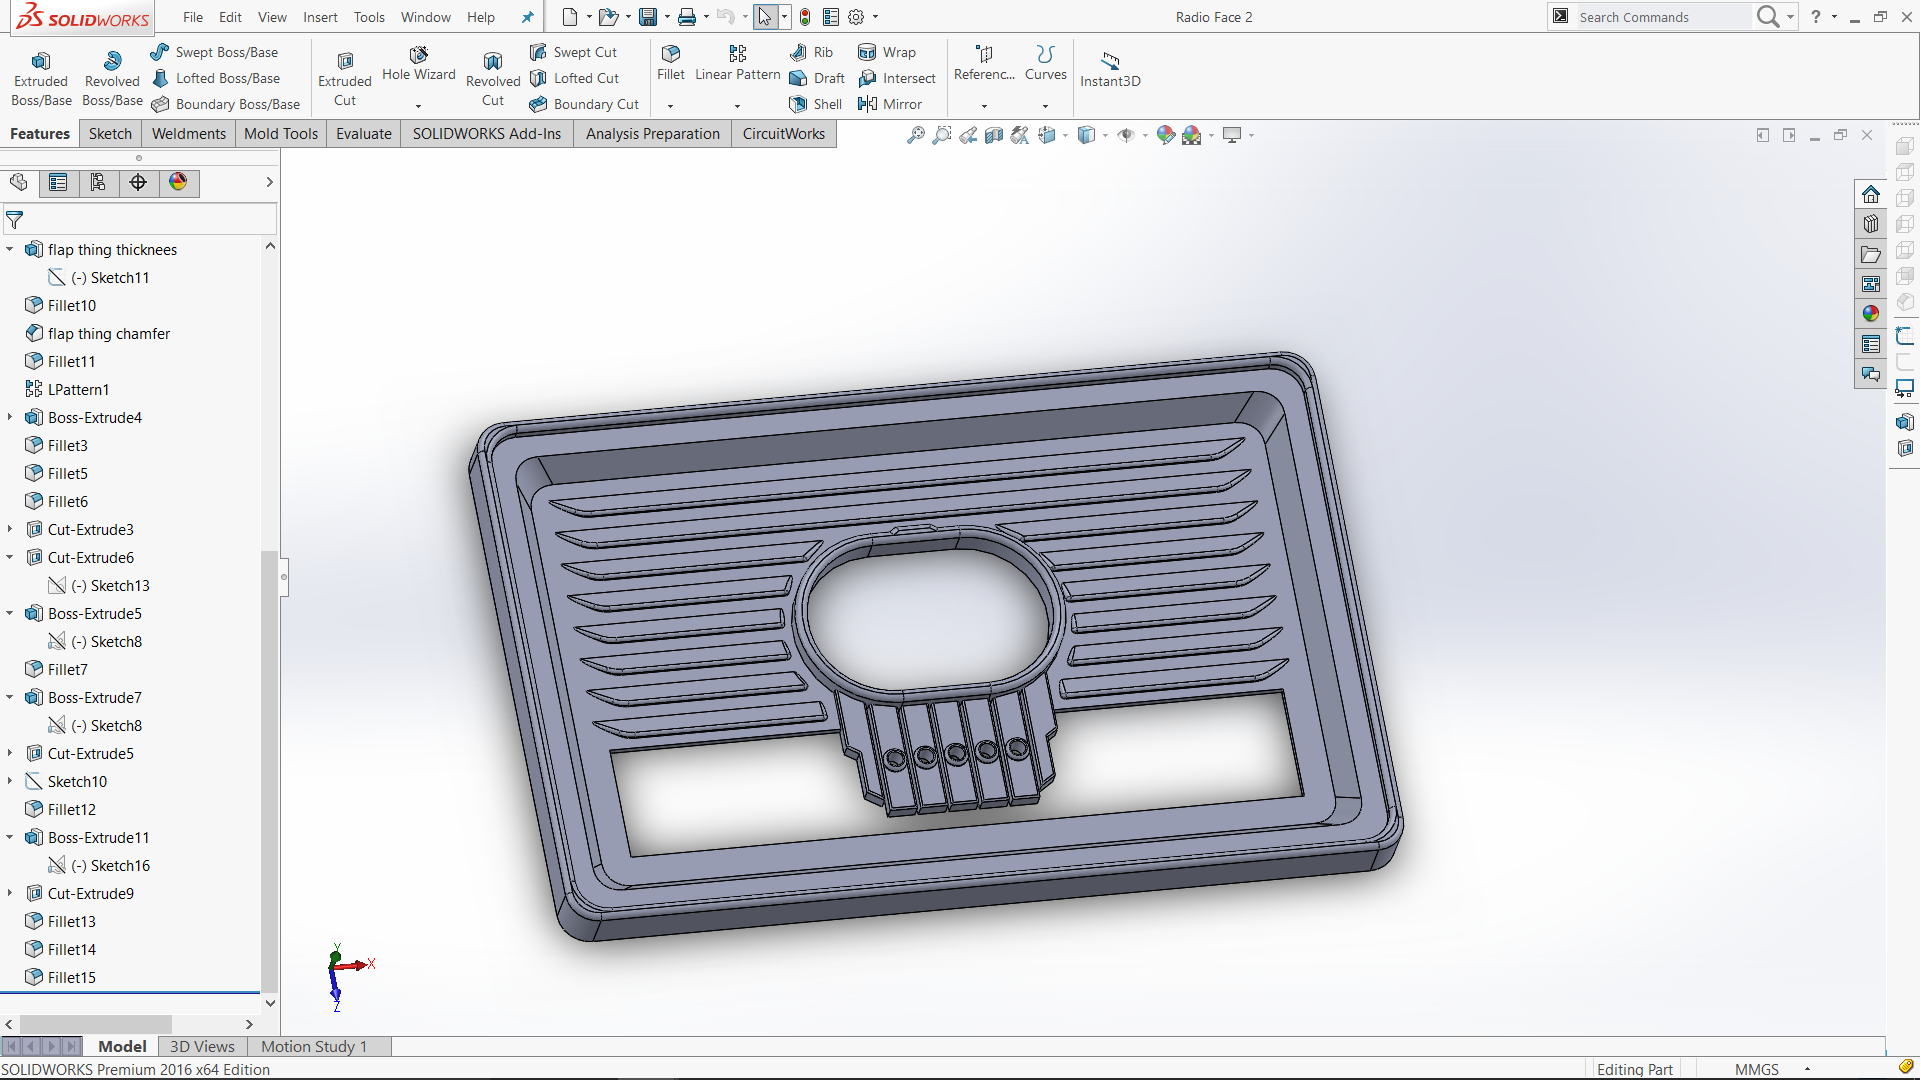Open the Tools menu
Screen dimensions: 1921x1083
369,17
